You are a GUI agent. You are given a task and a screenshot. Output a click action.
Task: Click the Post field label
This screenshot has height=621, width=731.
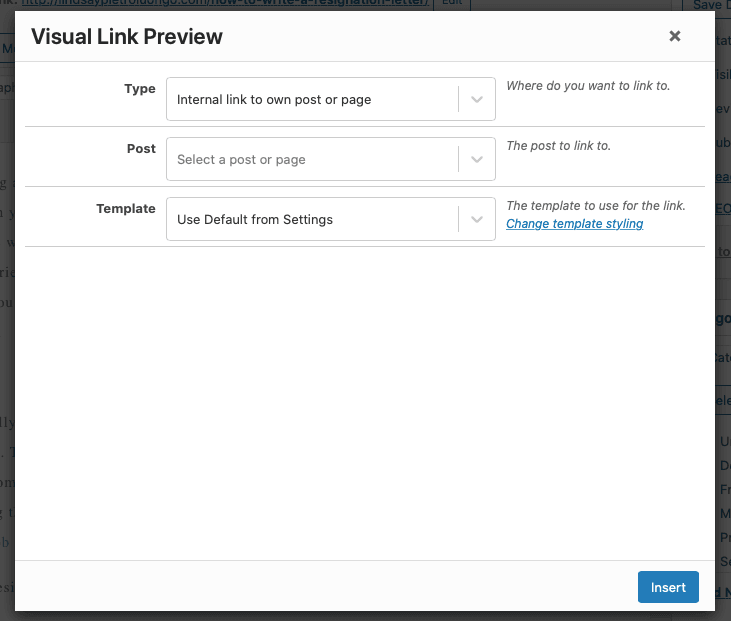tap(141, 149)
